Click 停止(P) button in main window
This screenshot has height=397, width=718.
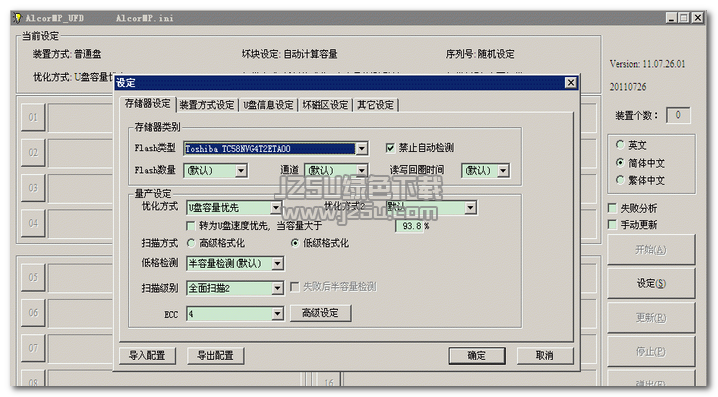[651, 351]
